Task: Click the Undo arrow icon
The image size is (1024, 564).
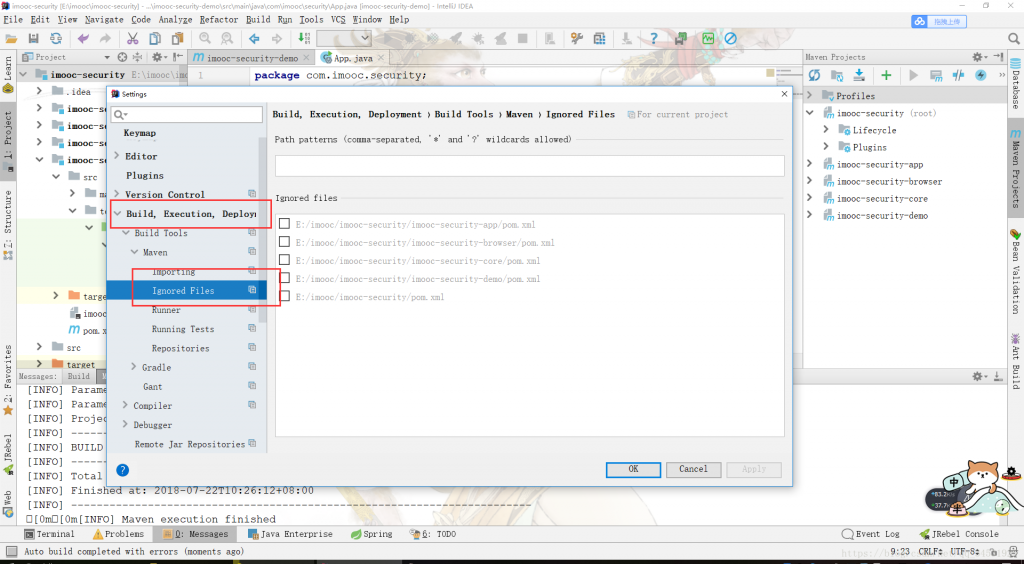Action: [83, 39]
